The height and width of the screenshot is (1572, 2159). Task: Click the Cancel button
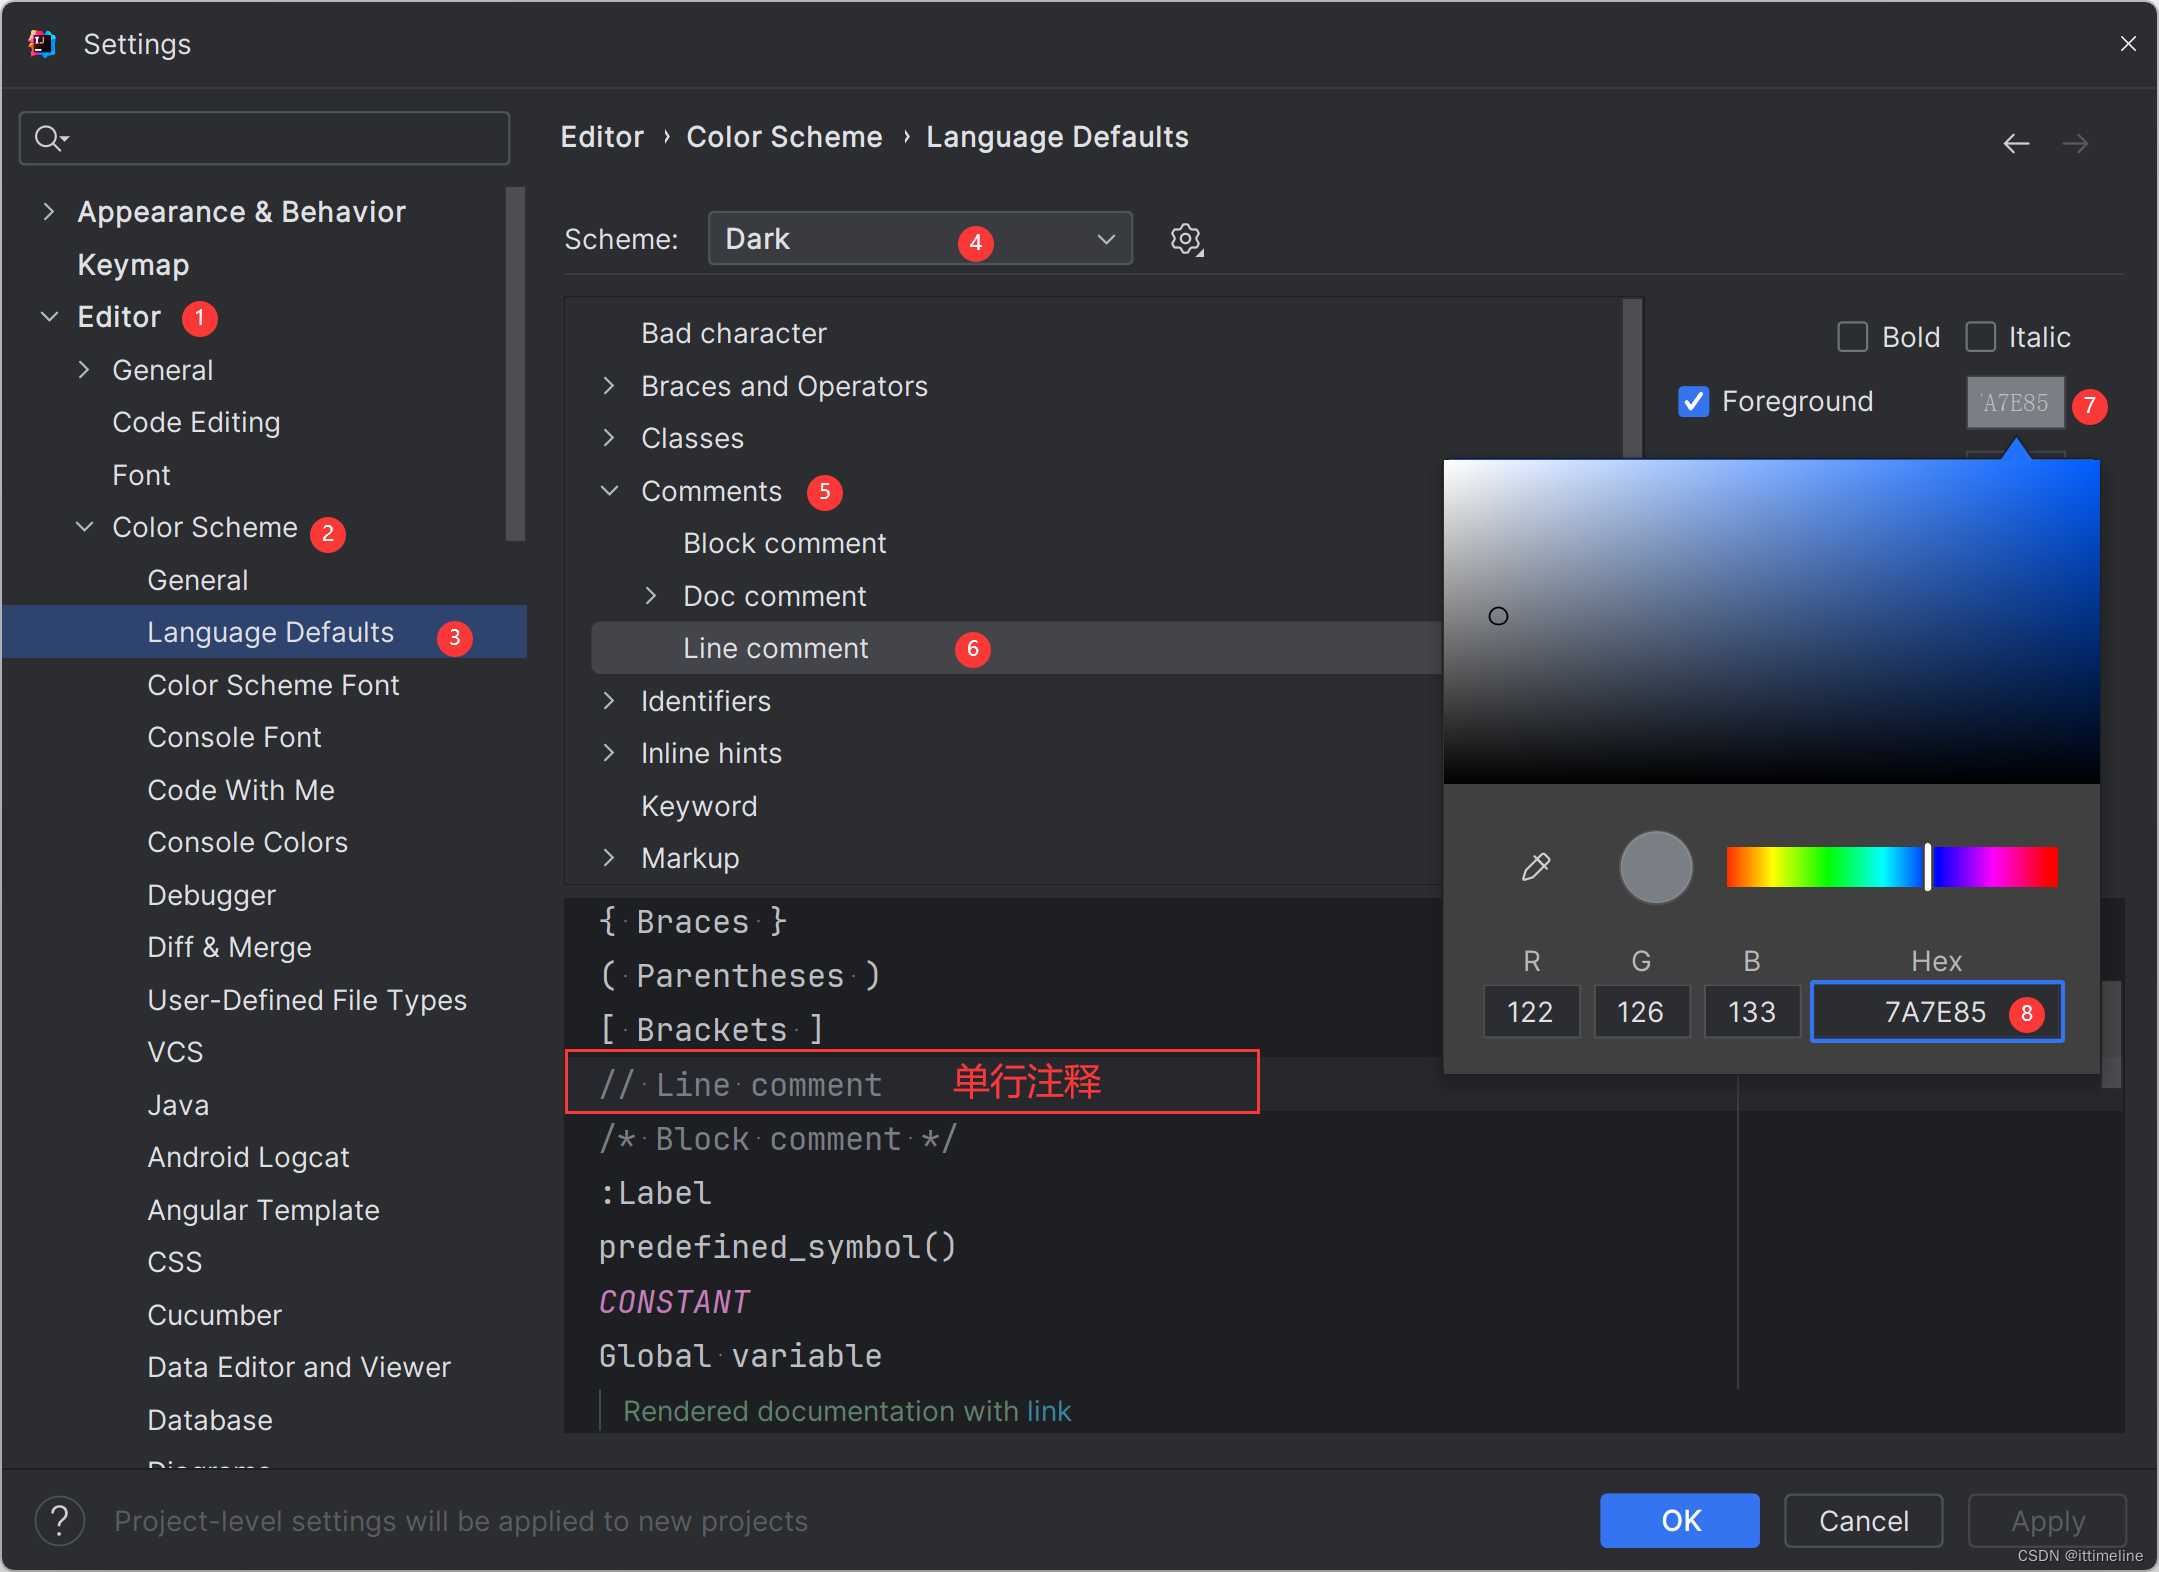1864,1521
